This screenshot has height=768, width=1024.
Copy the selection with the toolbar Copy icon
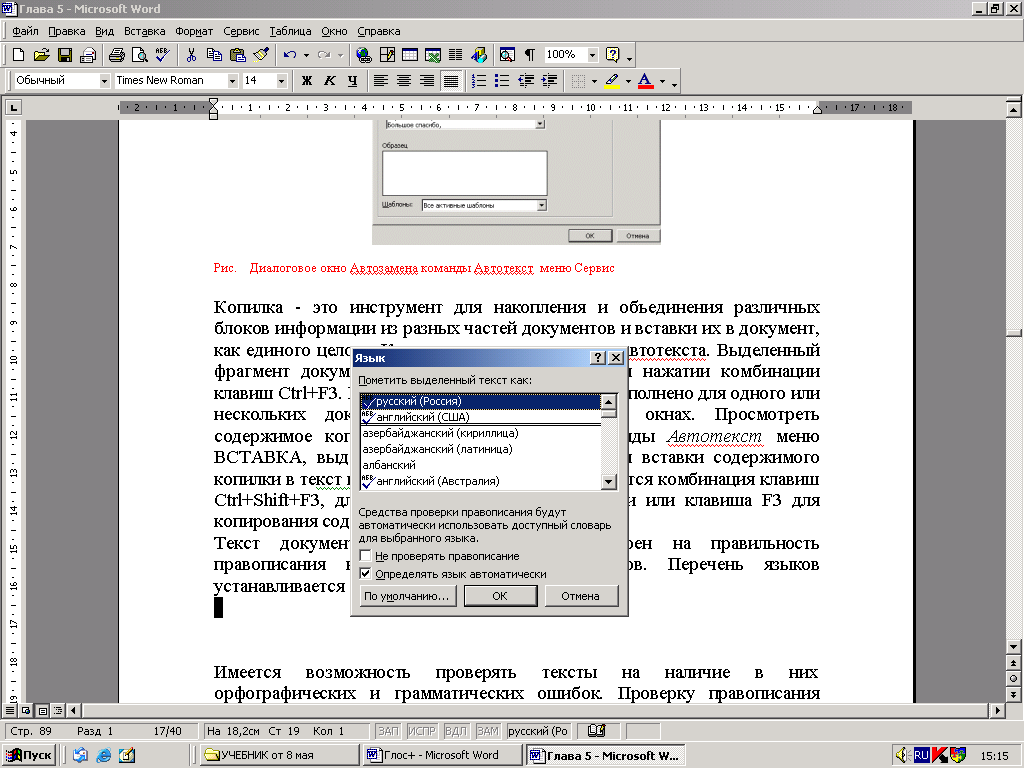pos(214,55)
